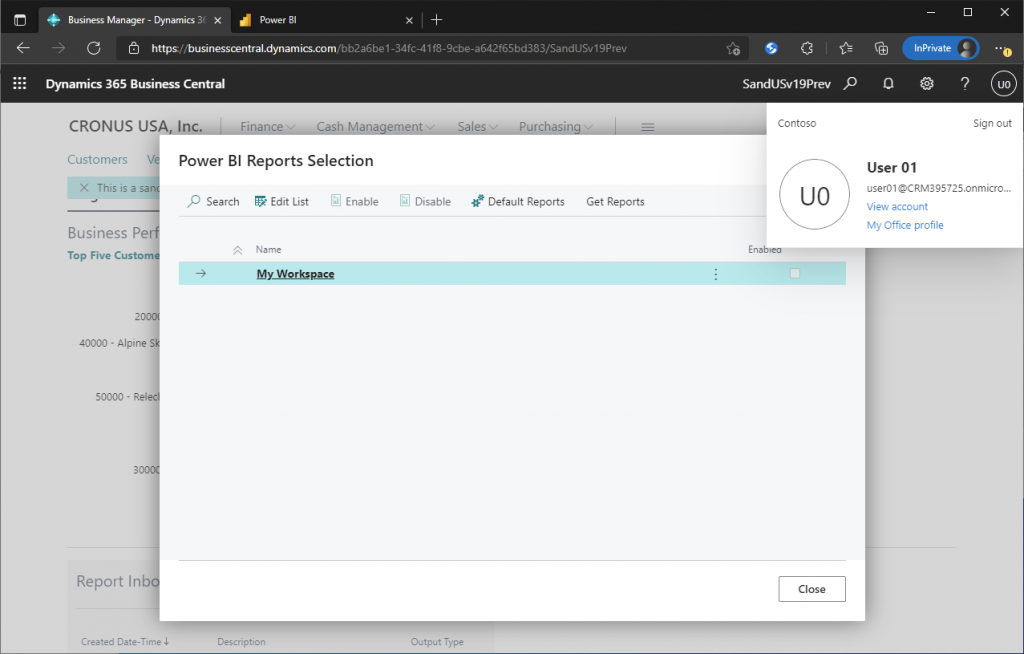
Task: Open the notifications bell
Action: (888, 84)
